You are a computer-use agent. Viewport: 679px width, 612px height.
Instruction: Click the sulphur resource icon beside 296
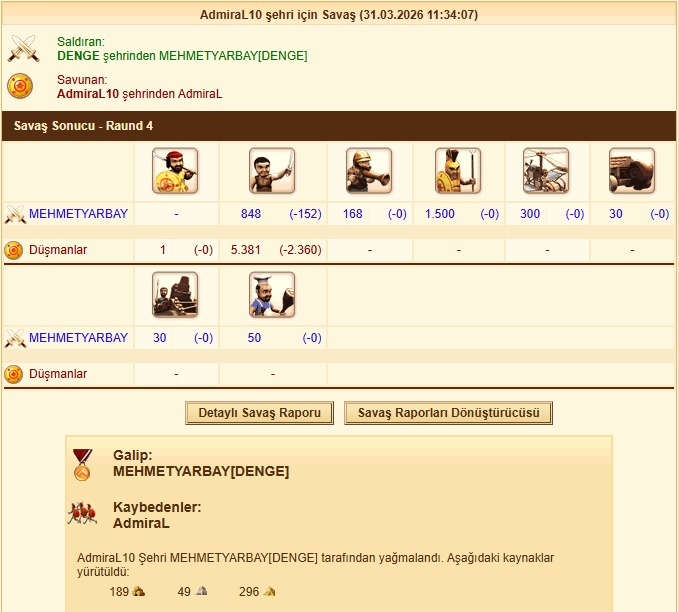[x=269, y=591]
